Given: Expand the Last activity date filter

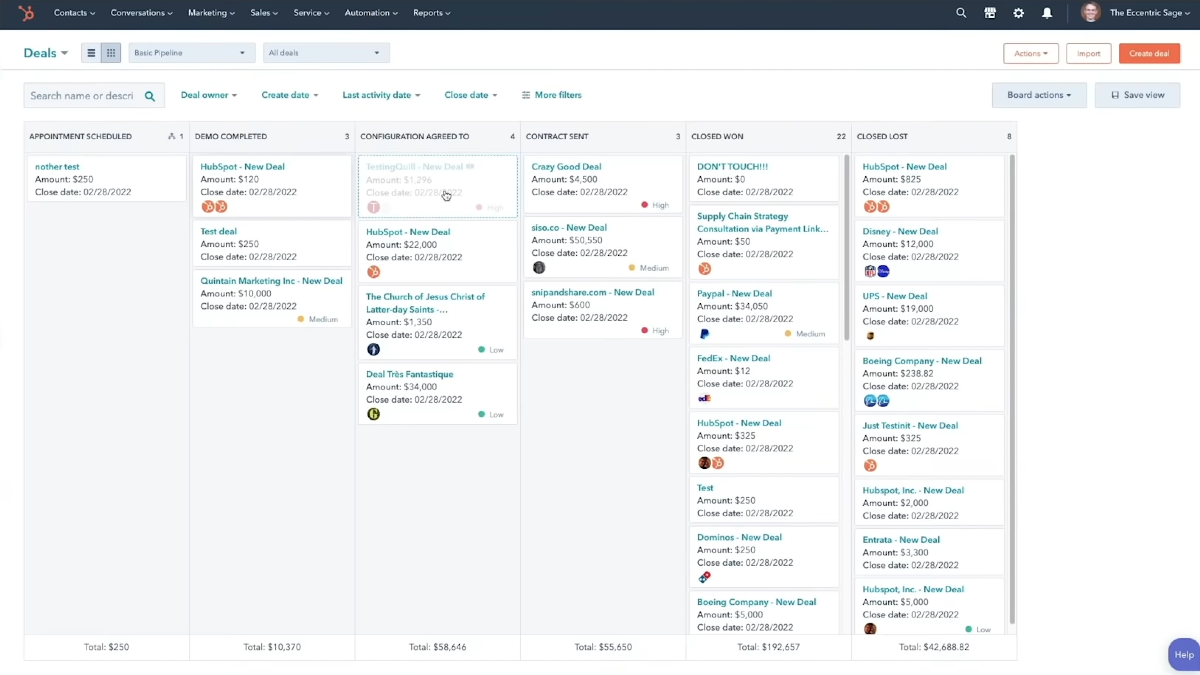Looking at the screenshot, I should coord(381,95).
